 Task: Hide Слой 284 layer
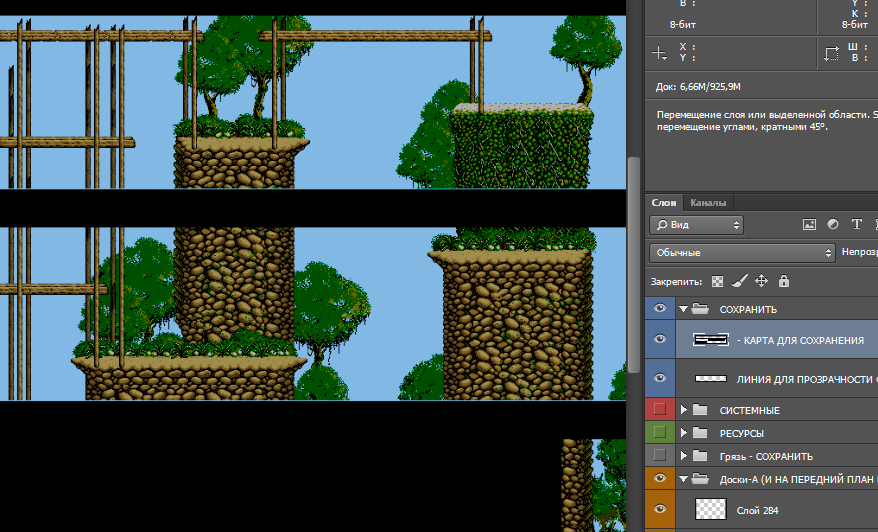click(659, 510)
